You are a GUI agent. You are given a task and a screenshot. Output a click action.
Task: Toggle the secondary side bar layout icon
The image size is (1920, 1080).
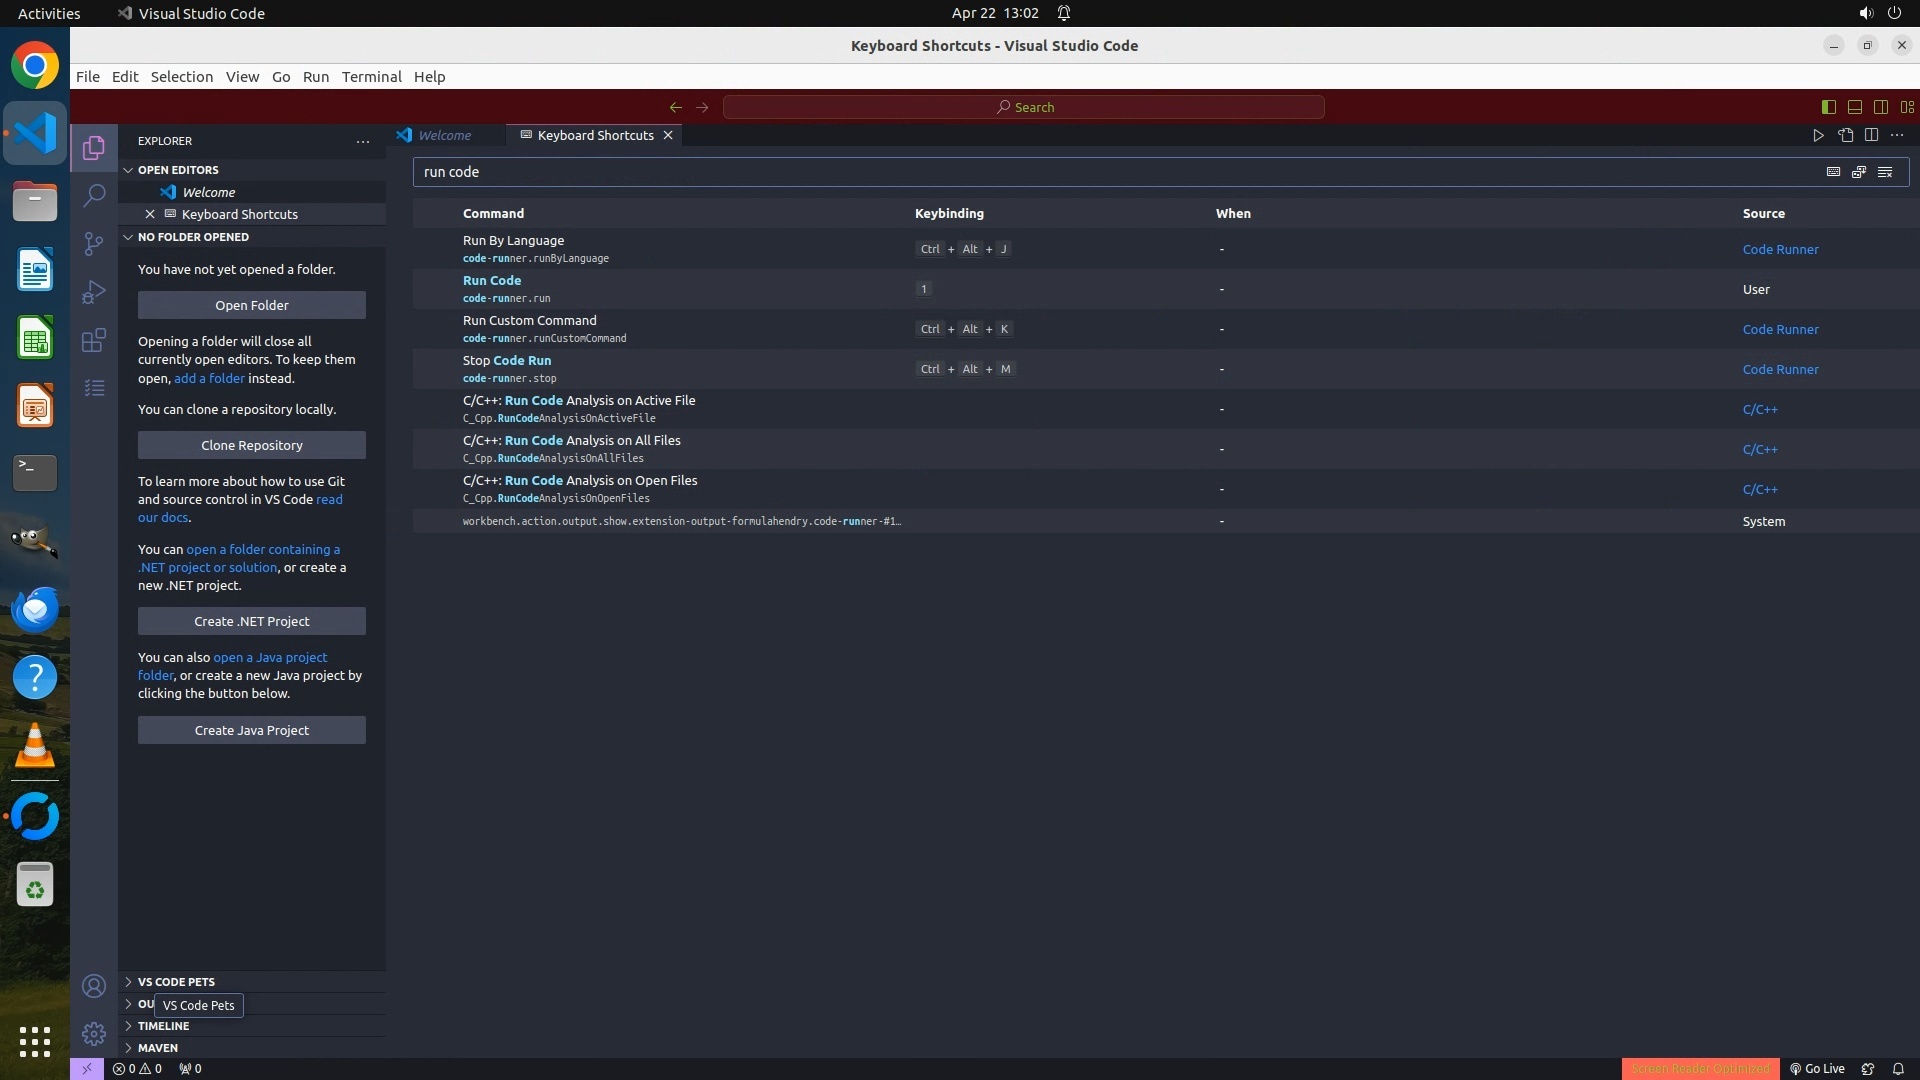coord(1880,107)
